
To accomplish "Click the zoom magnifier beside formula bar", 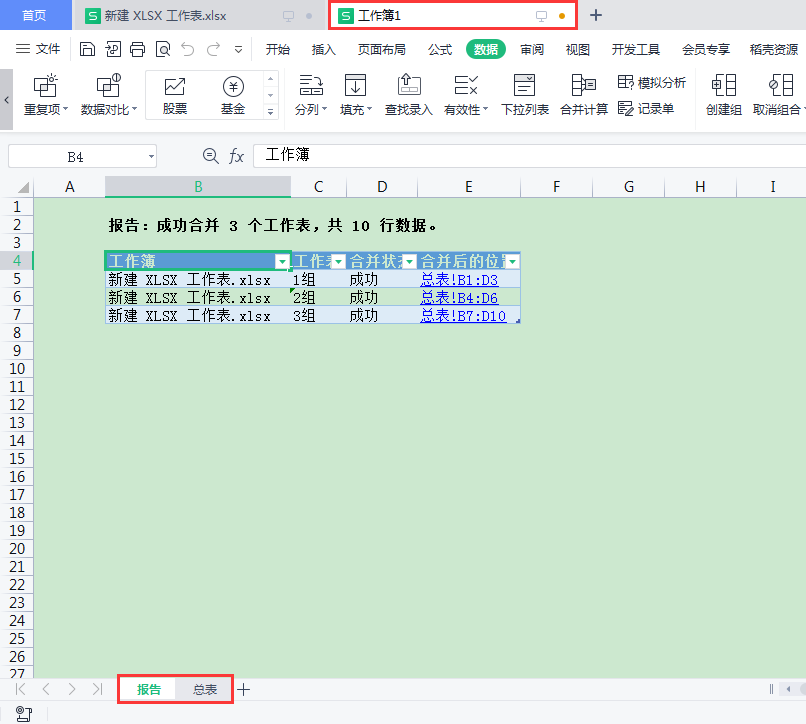I will point(210,155).
